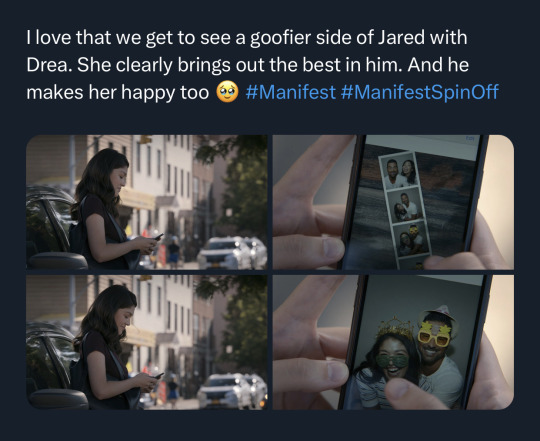Image resolution: width=540 pixels, height=441 pixels.
Task: Click the words "makes her happy too"
Action: (118, 92)
